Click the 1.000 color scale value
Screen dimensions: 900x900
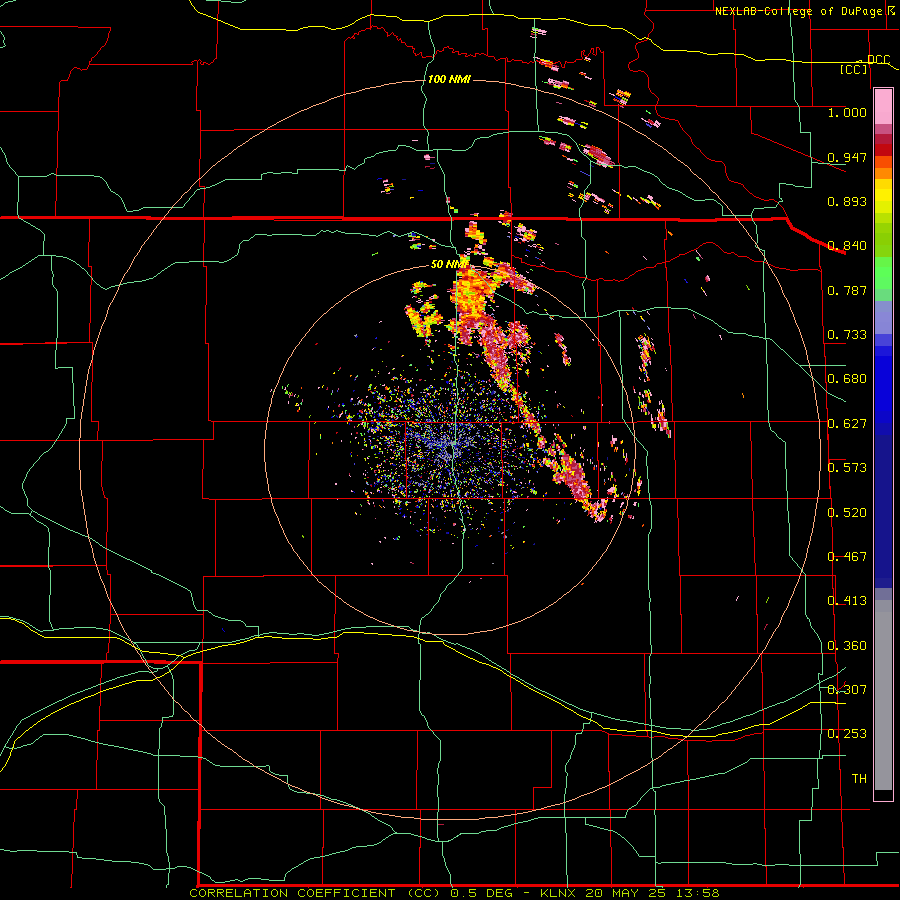click(x=847, y=112)
